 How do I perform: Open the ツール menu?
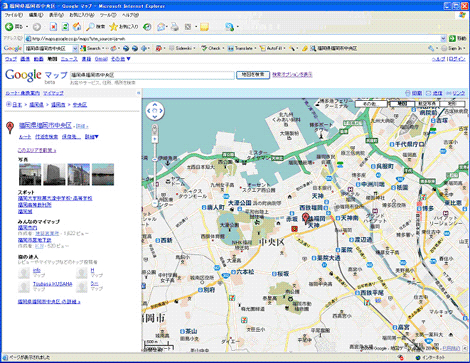108,15
